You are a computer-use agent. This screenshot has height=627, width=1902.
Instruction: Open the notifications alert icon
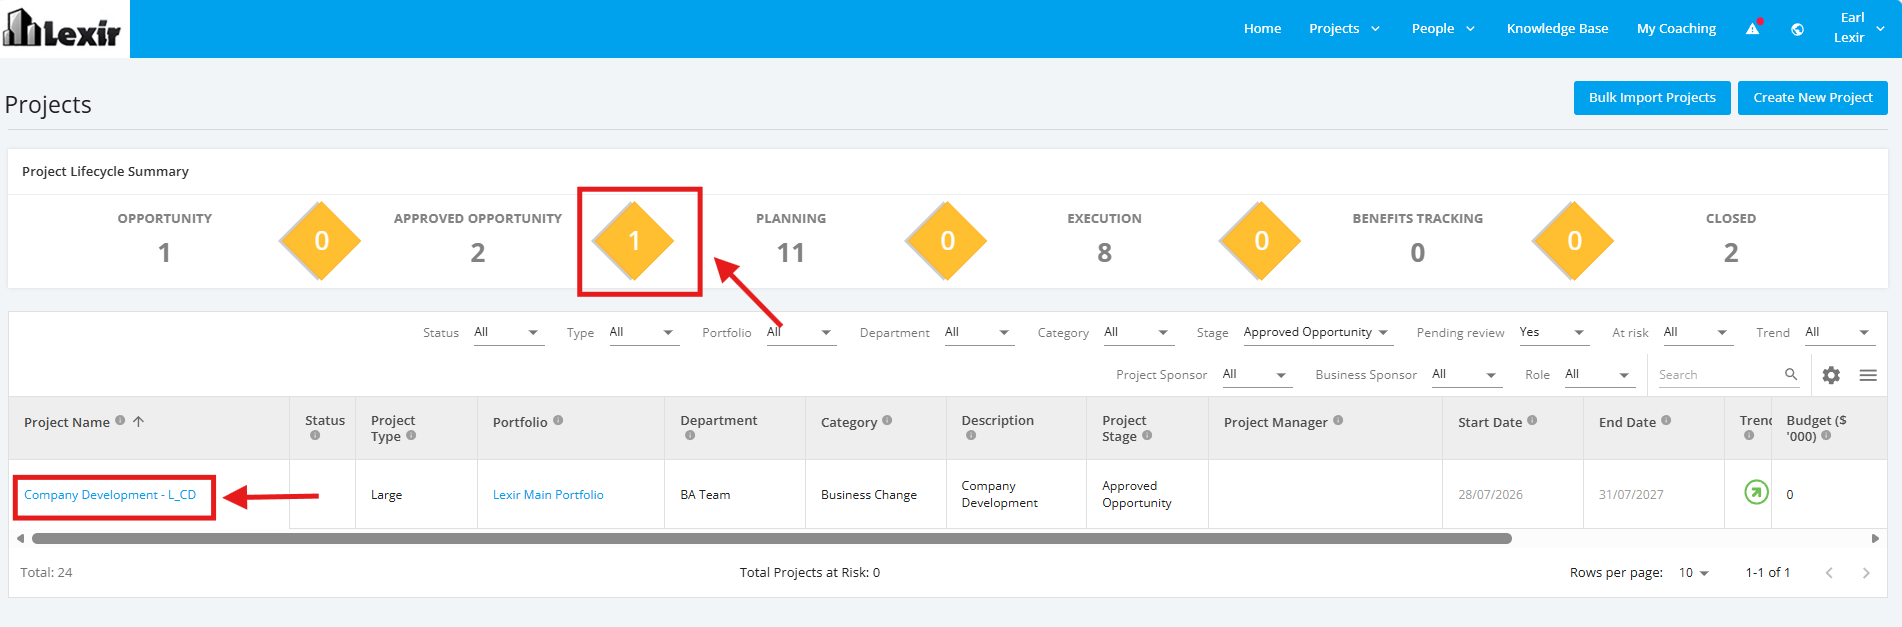tap(1753, 28)
